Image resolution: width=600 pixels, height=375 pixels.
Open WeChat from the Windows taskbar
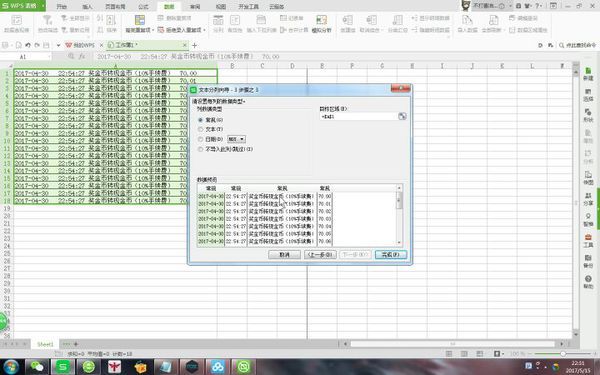(37, 367)
